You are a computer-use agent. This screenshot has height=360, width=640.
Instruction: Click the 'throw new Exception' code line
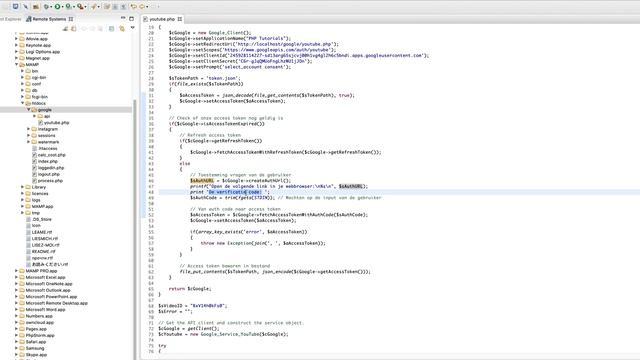point(263,243)
